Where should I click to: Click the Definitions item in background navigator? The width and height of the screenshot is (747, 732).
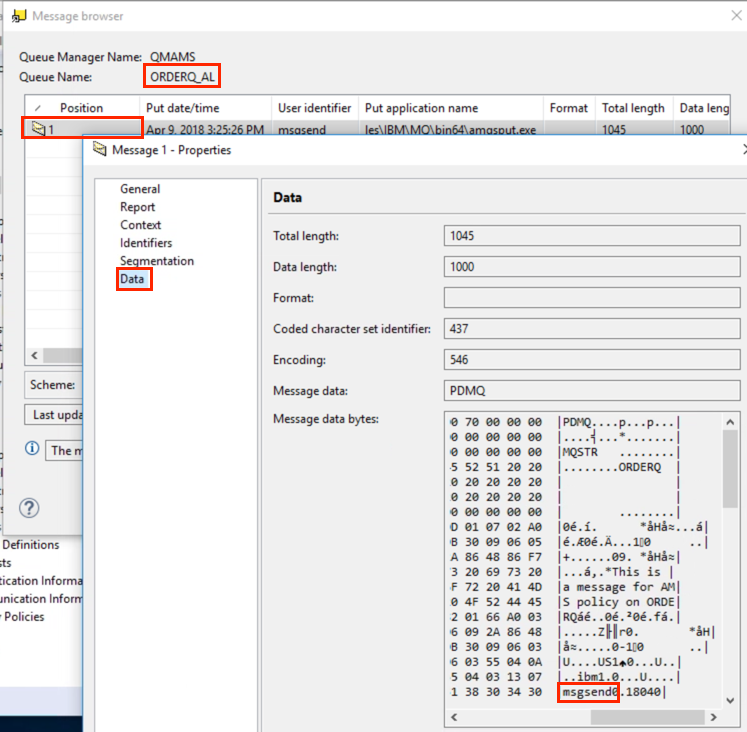pyautogui.click(x=31, y=545)
